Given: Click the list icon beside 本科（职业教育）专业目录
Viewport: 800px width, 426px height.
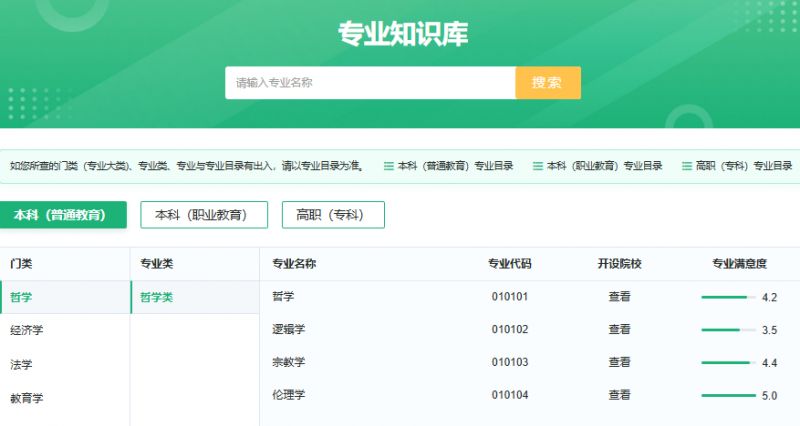Looking at the screenshot, I should click(538, 166).
